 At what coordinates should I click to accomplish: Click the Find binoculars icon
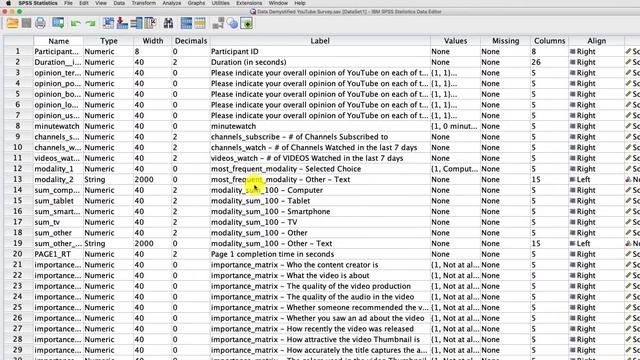[x=168, y=23]
